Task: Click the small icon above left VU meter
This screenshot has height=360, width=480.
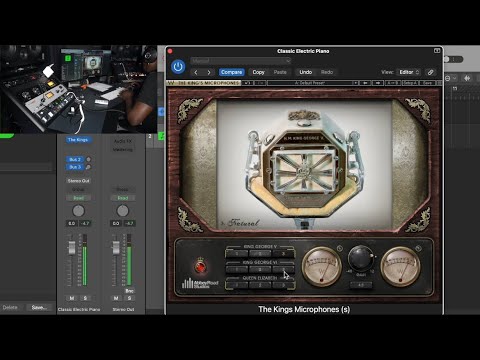Action: [x=339, y=248]
